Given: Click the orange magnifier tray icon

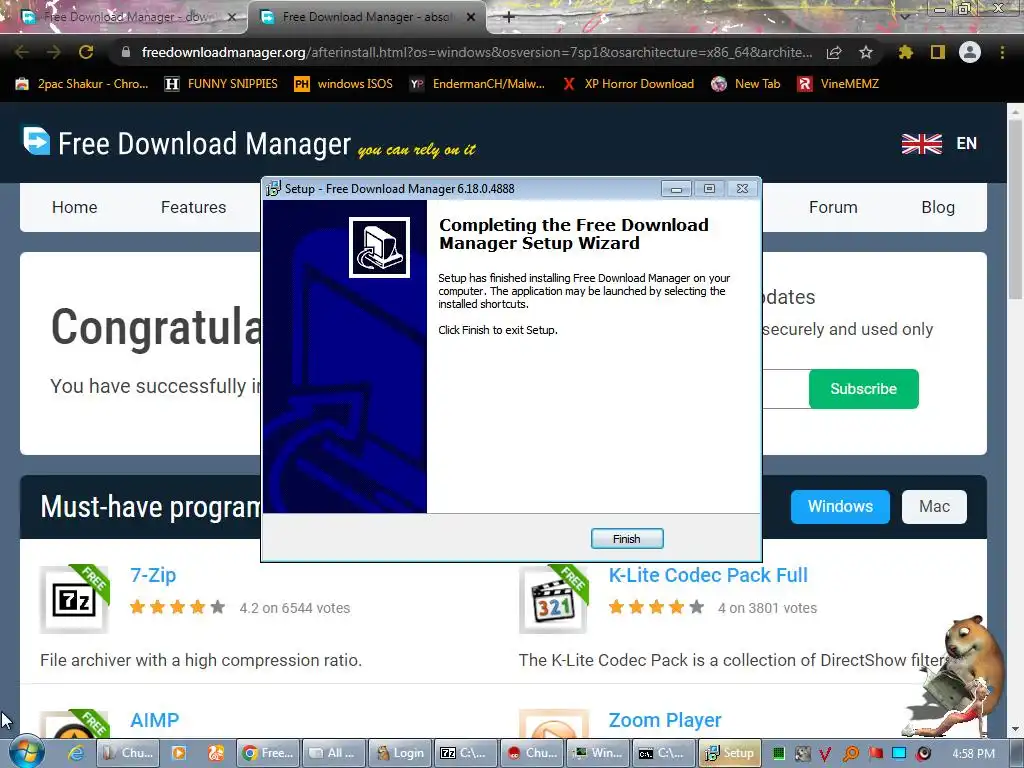Looking at the screenshot, I should (x=850, y=754).
